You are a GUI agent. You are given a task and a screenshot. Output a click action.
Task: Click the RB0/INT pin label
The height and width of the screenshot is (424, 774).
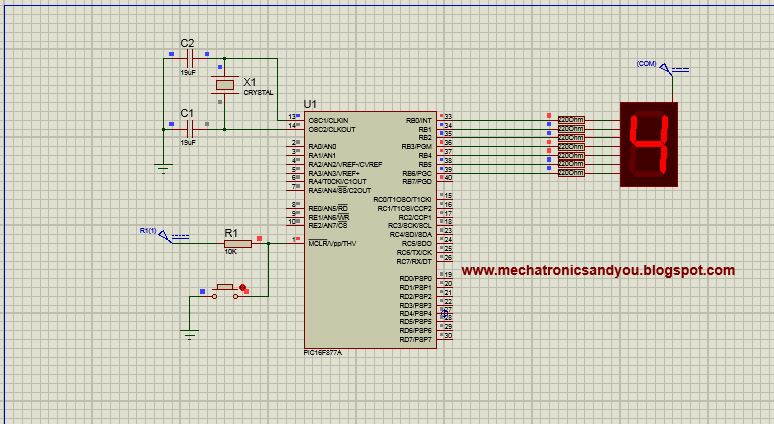(x=419, y=120)
